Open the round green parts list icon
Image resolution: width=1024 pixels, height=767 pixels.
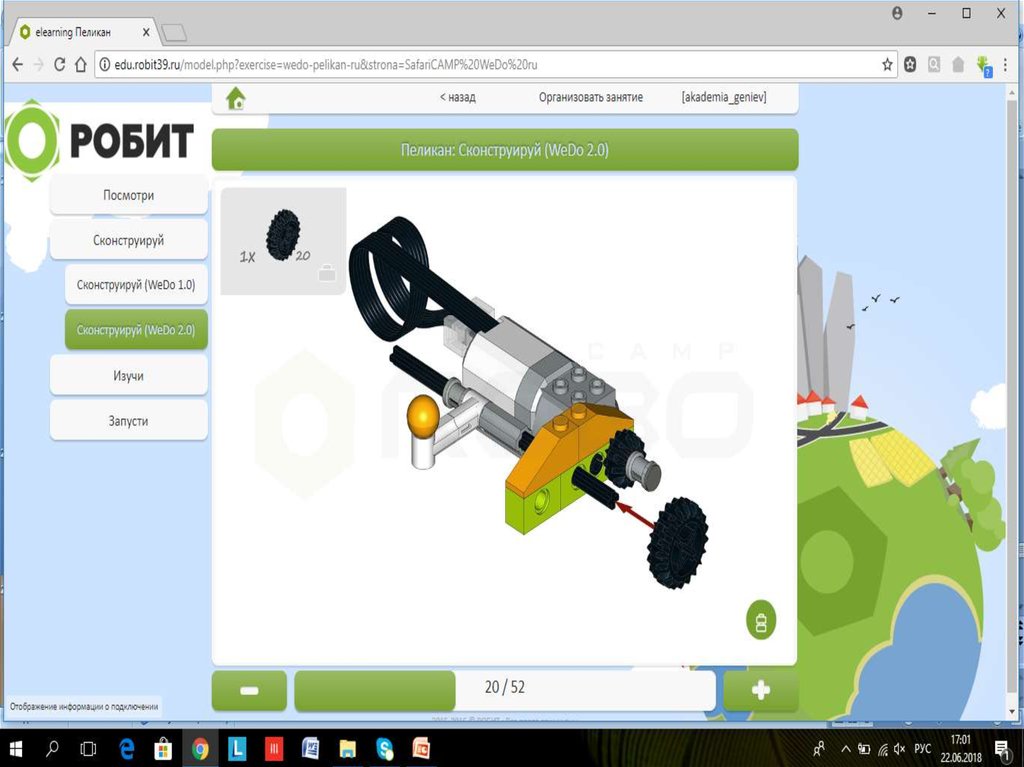point(761,620)
